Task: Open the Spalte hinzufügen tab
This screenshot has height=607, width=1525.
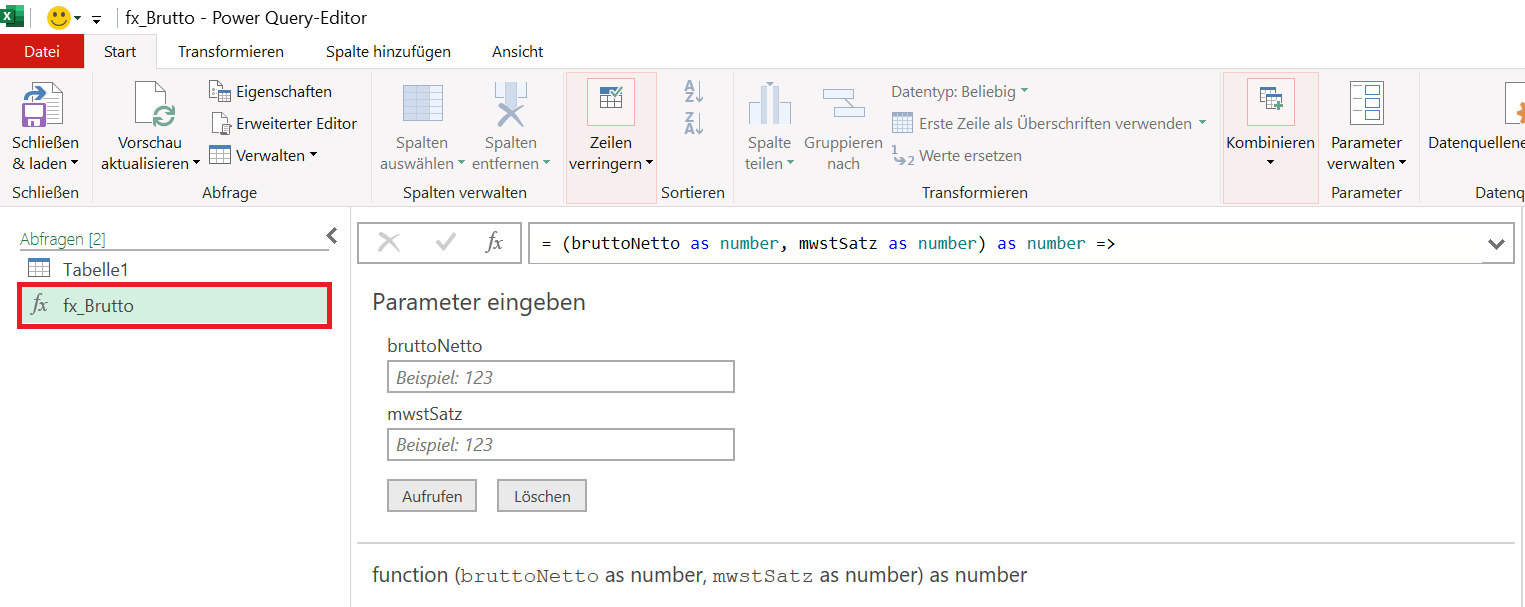Action: pyautogui.click(x=388, y=51)
